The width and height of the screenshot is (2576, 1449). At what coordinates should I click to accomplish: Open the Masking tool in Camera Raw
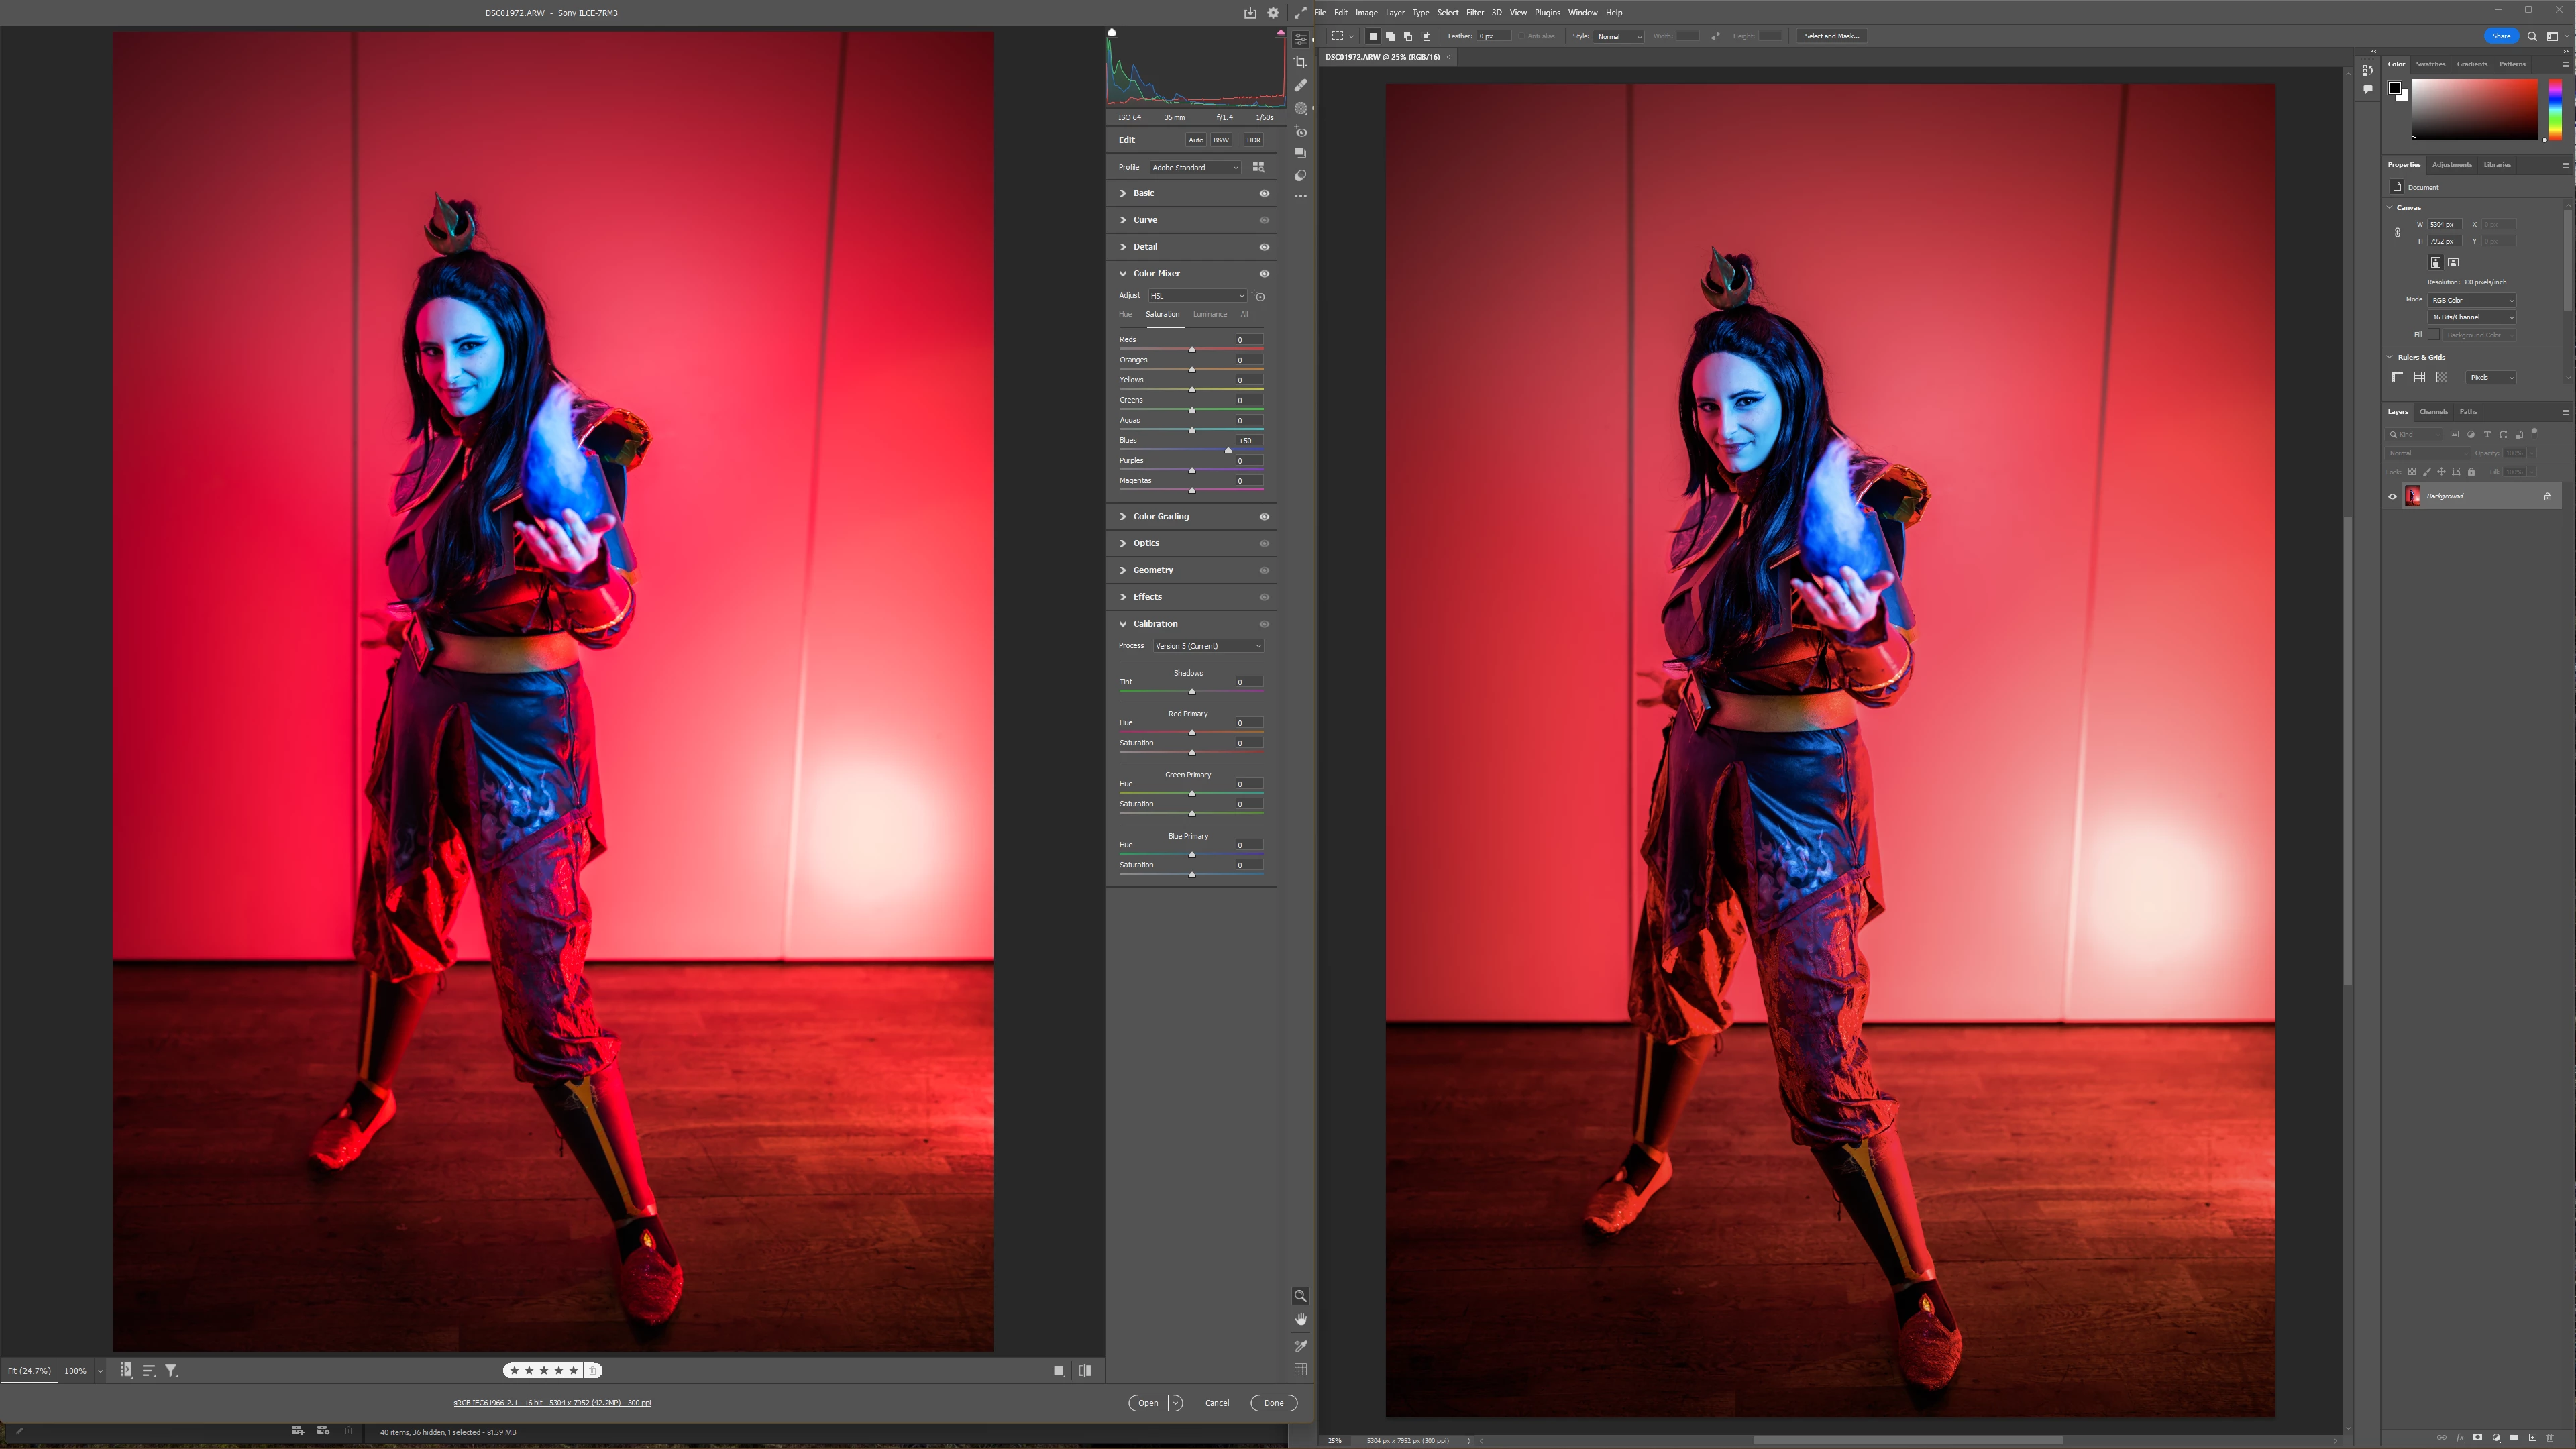coord(1300,108)
